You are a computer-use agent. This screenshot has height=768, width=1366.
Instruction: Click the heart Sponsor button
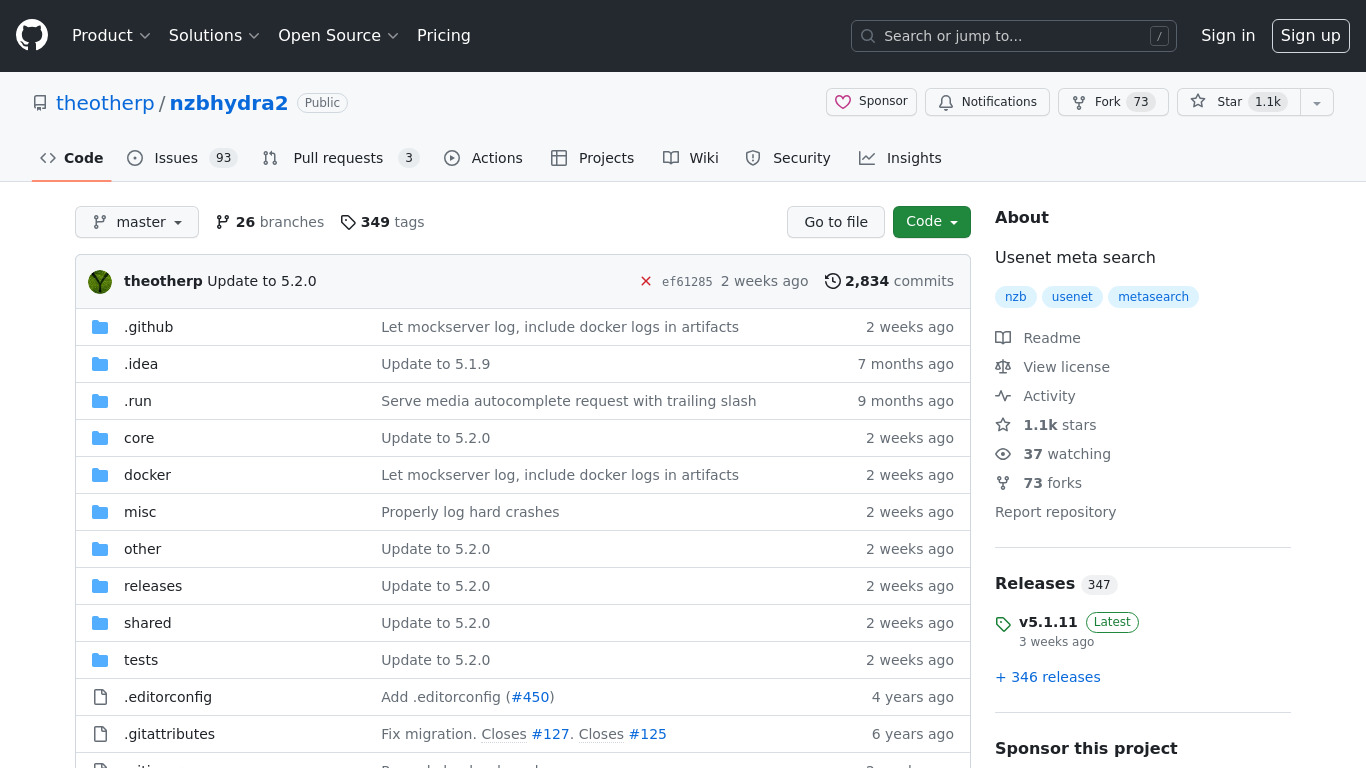[x=871, y=102]
